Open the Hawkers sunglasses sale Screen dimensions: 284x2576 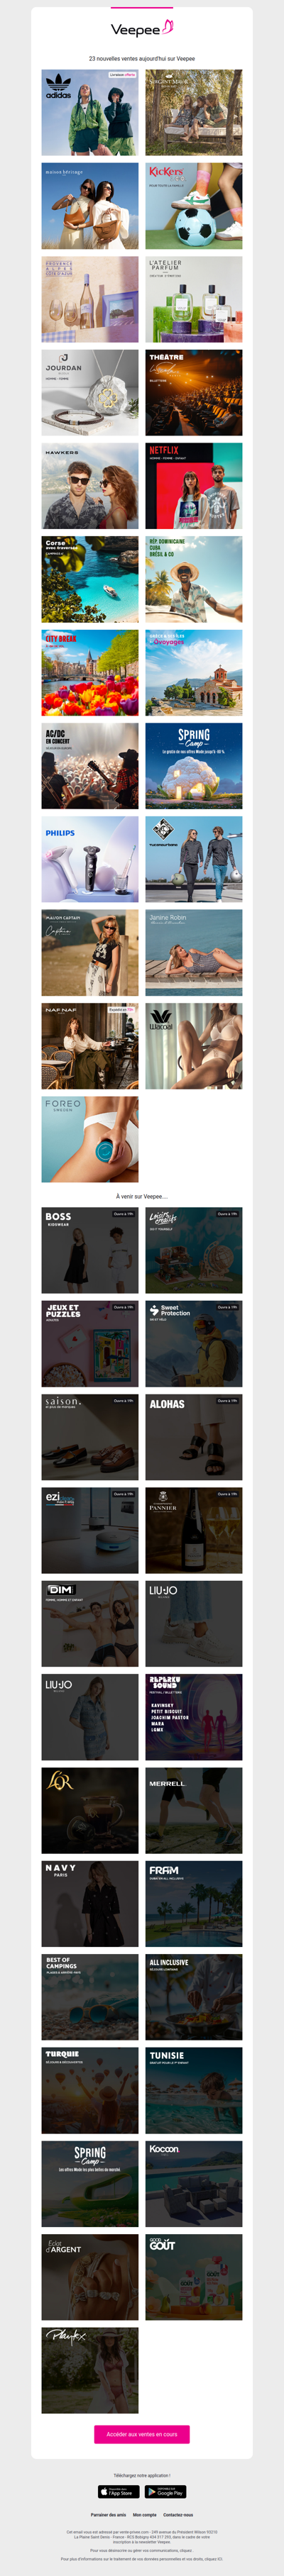click(90, 486)
